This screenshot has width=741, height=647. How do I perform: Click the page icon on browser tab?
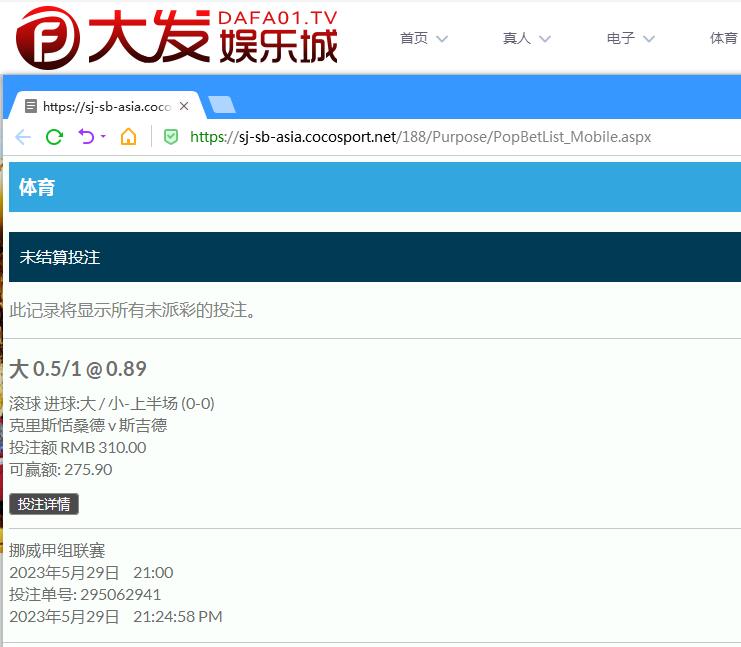click(31, 106)
